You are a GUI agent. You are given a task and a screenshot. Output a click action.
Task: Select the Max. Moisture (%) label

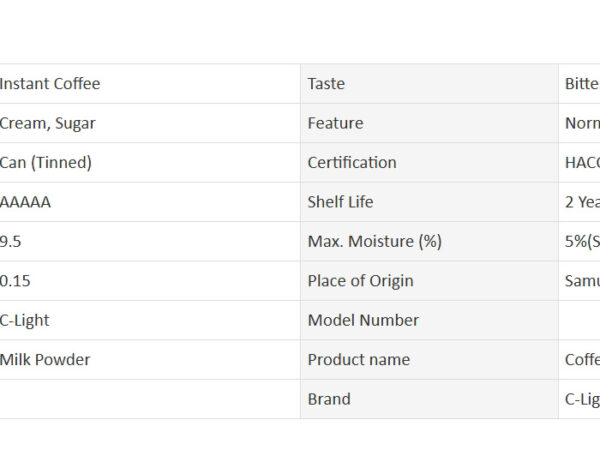click(375, 241)
